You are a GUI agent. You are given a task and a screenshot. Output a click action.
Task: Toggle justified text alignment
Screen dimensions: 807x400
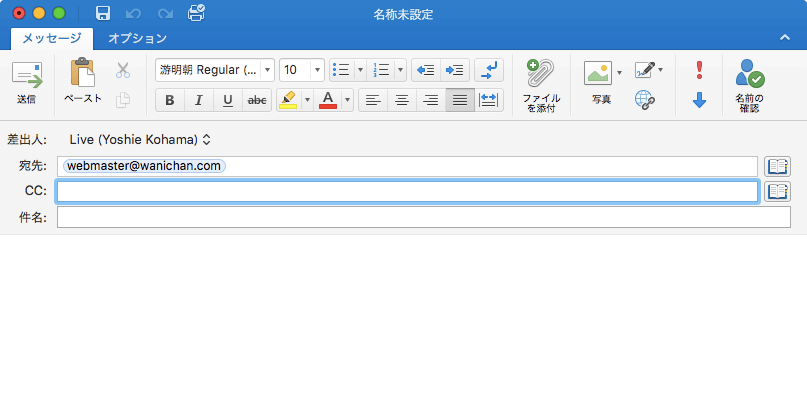point(460,100)
